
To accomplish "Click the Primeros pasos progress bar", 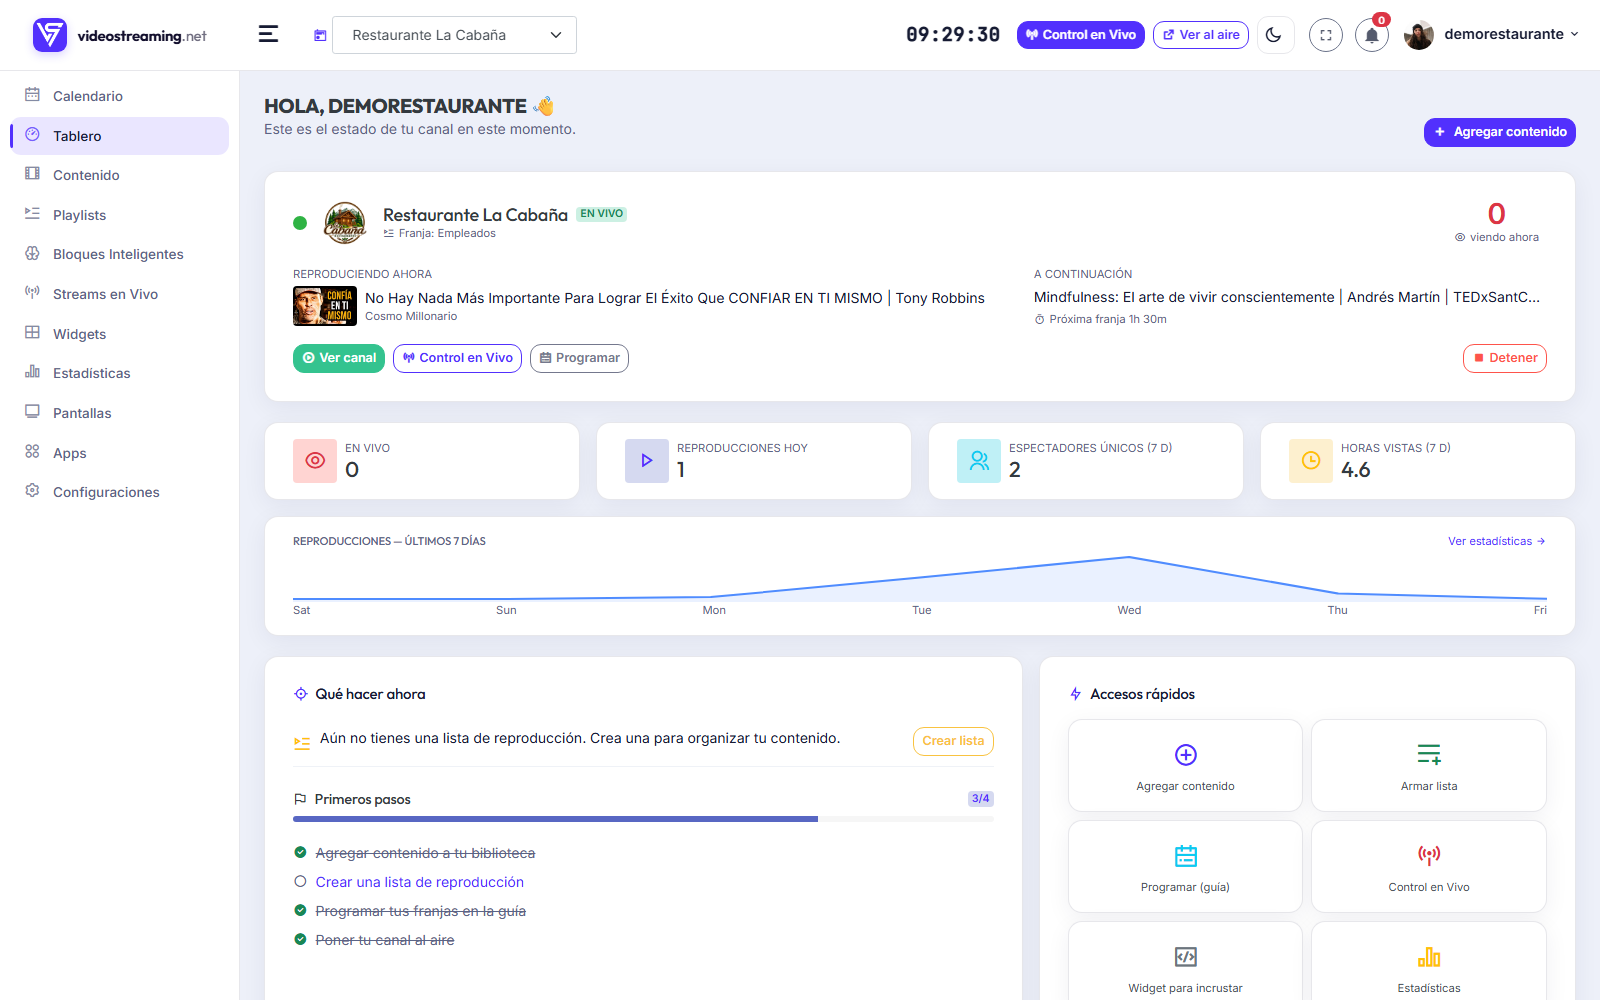I will click(643, 819).
